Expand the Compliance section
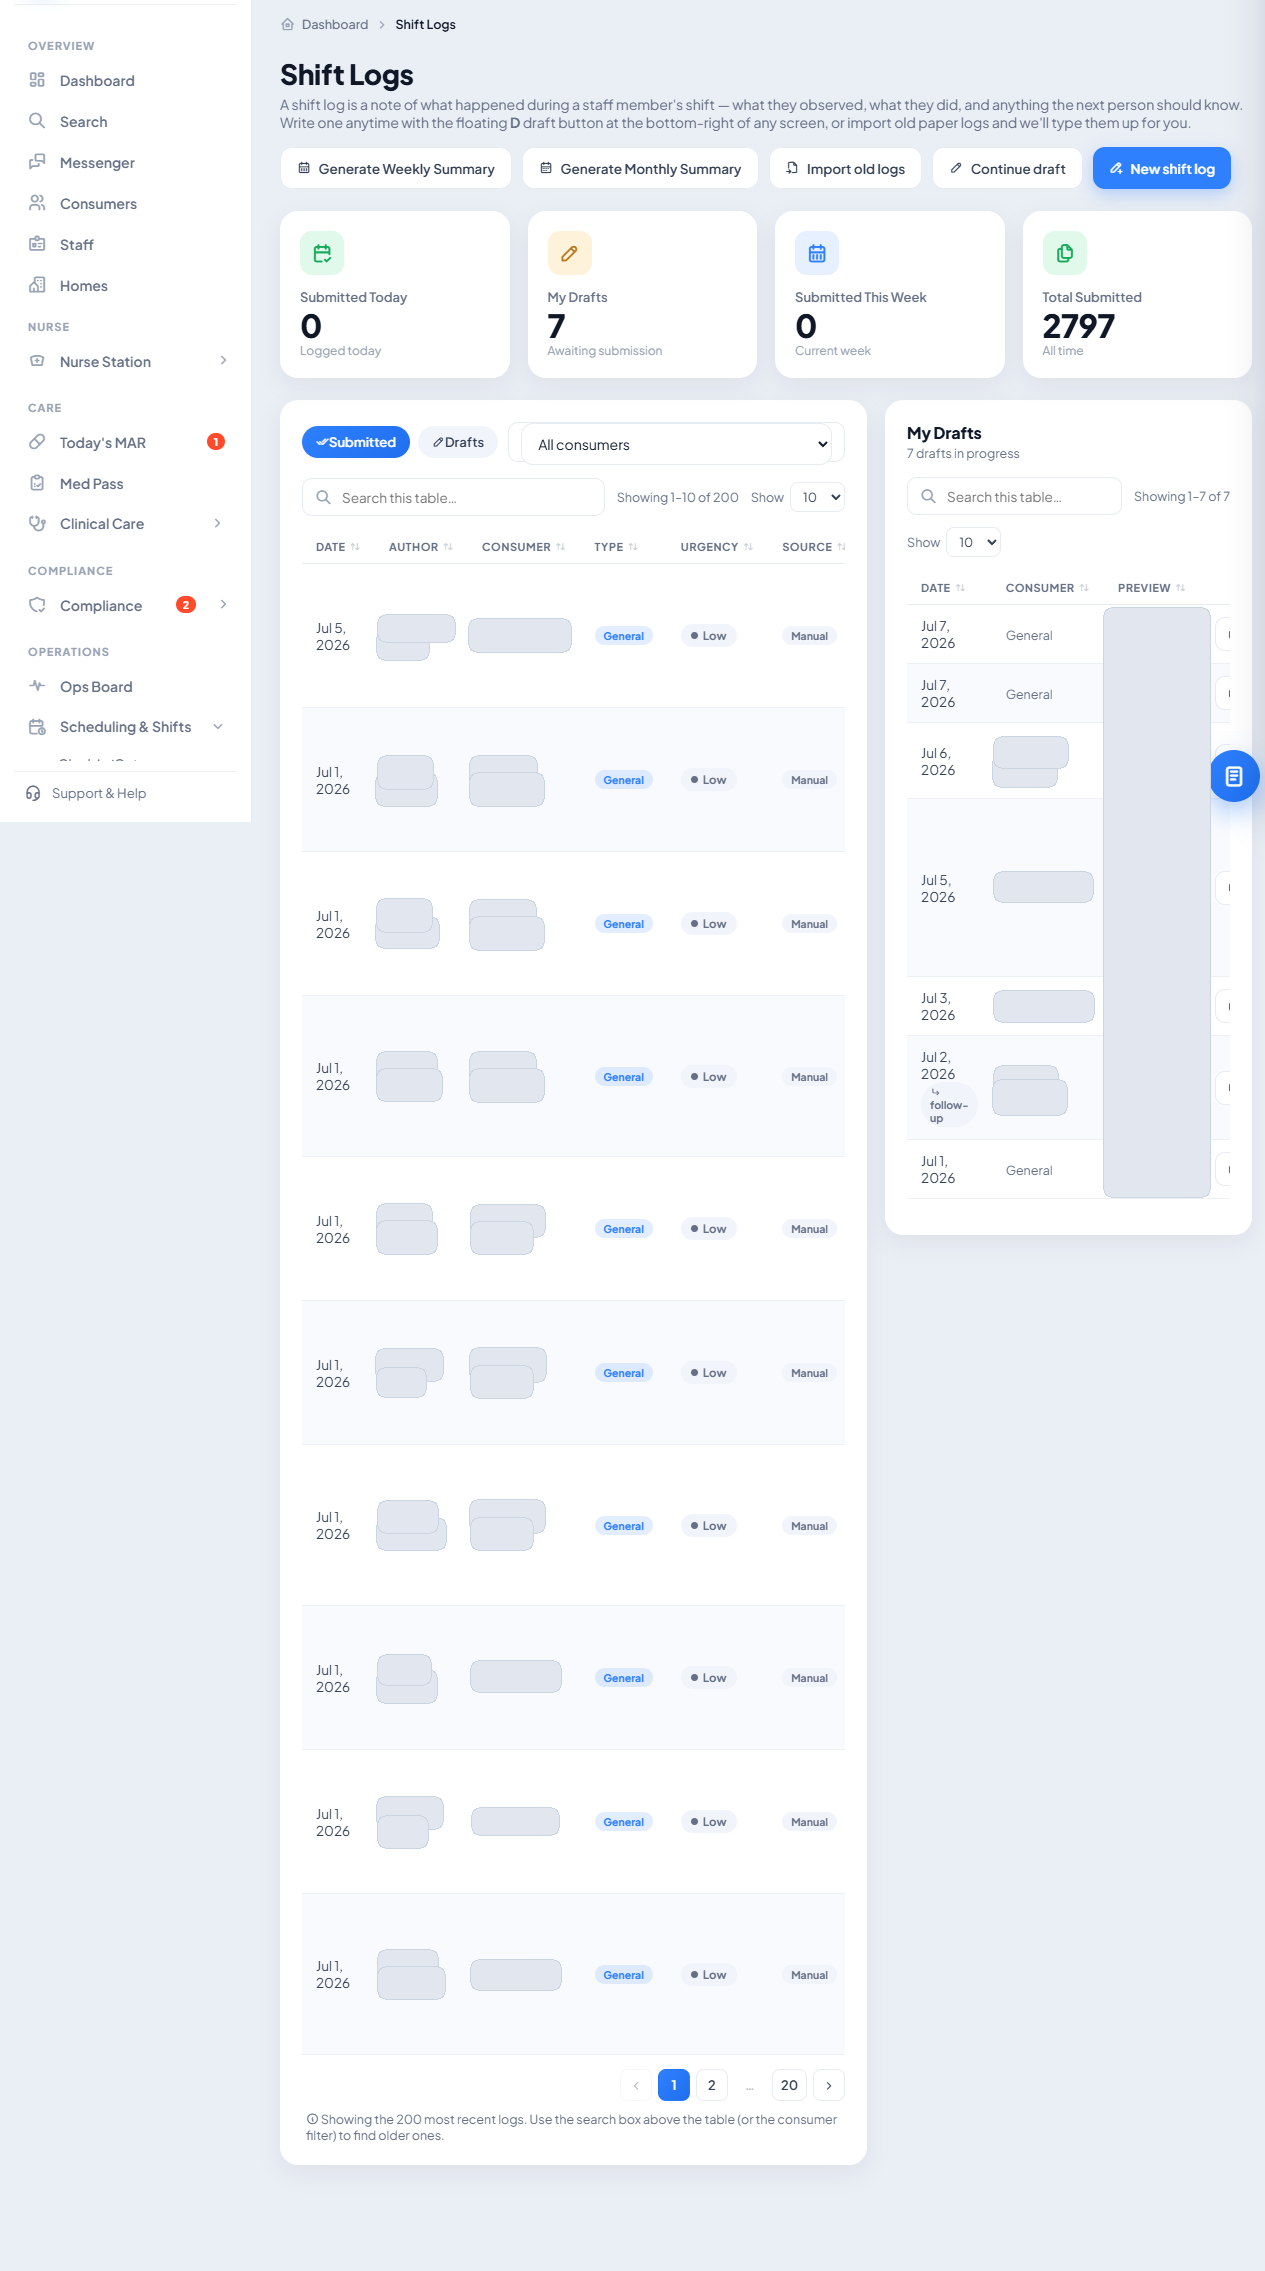Viewport: 1265px width, 2271px height. tap(223, 605)
